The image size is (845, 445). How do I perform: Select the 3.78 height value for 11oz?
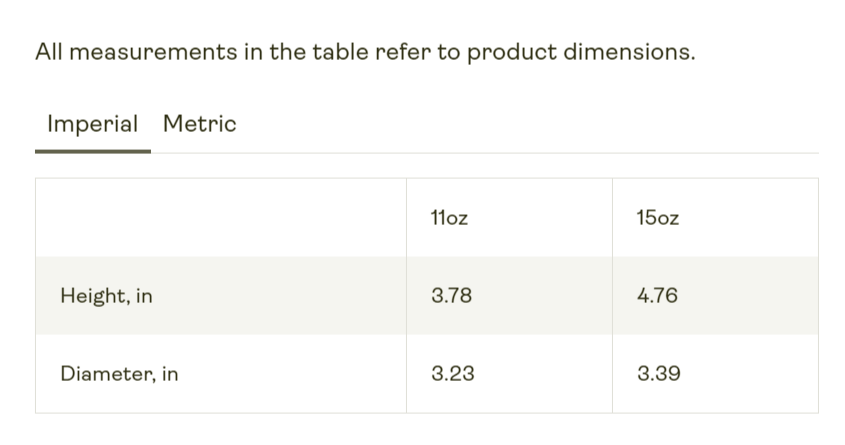452,296
